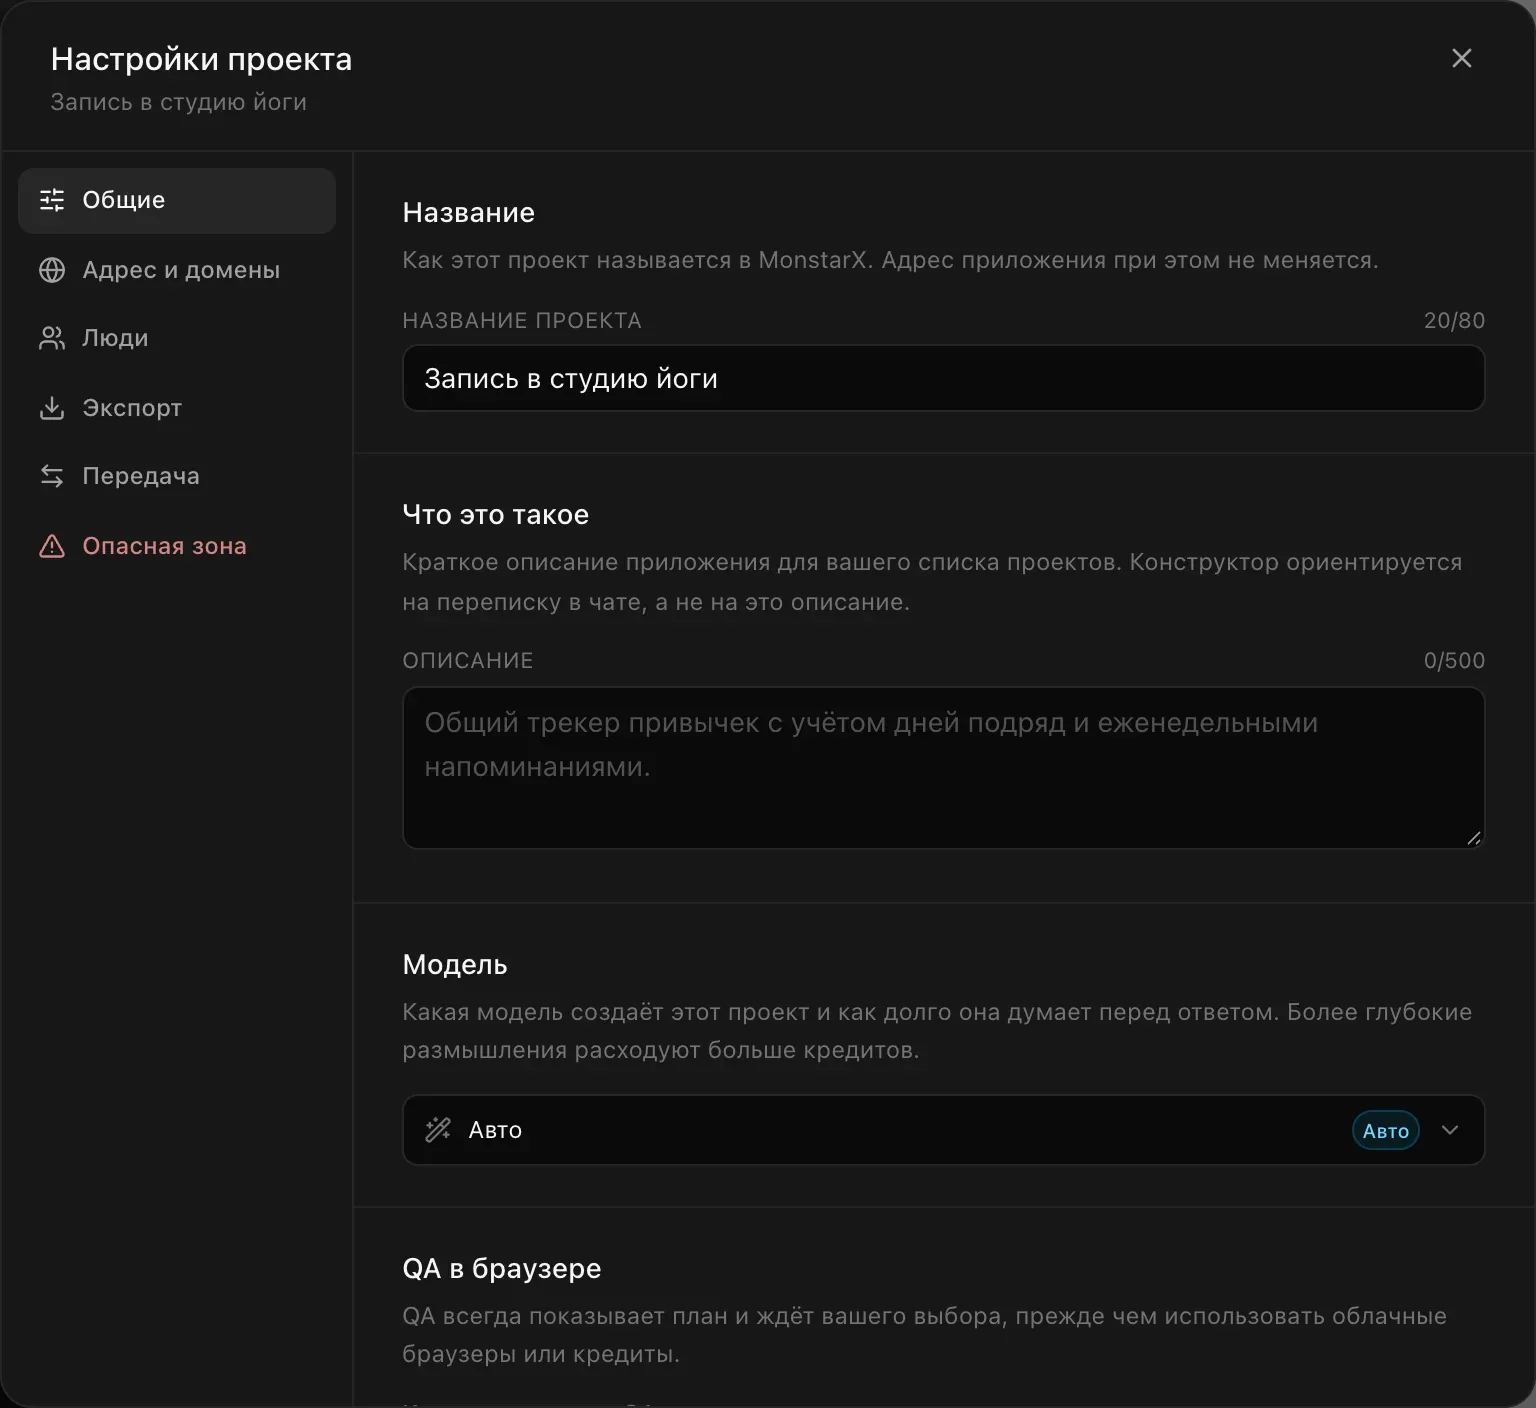Click the sliders icon beside Общие
Screen dimensions: 1536x1408
pyautogui.click(x=52, y=200)
